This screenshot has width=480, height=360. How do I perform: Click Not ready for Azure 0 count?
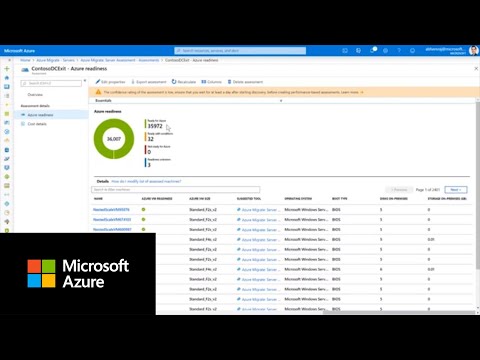tap(149, 152)
